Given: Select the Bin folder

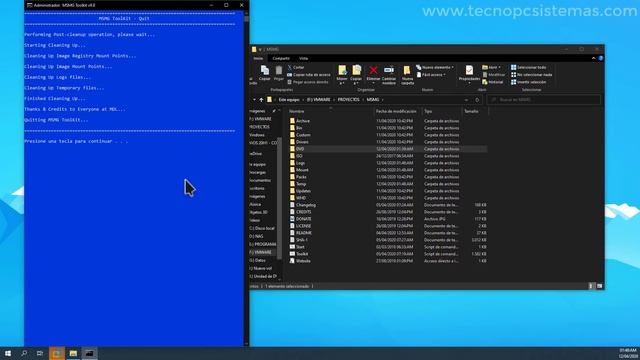Looking at the screenshot, I should click(299, 128).
